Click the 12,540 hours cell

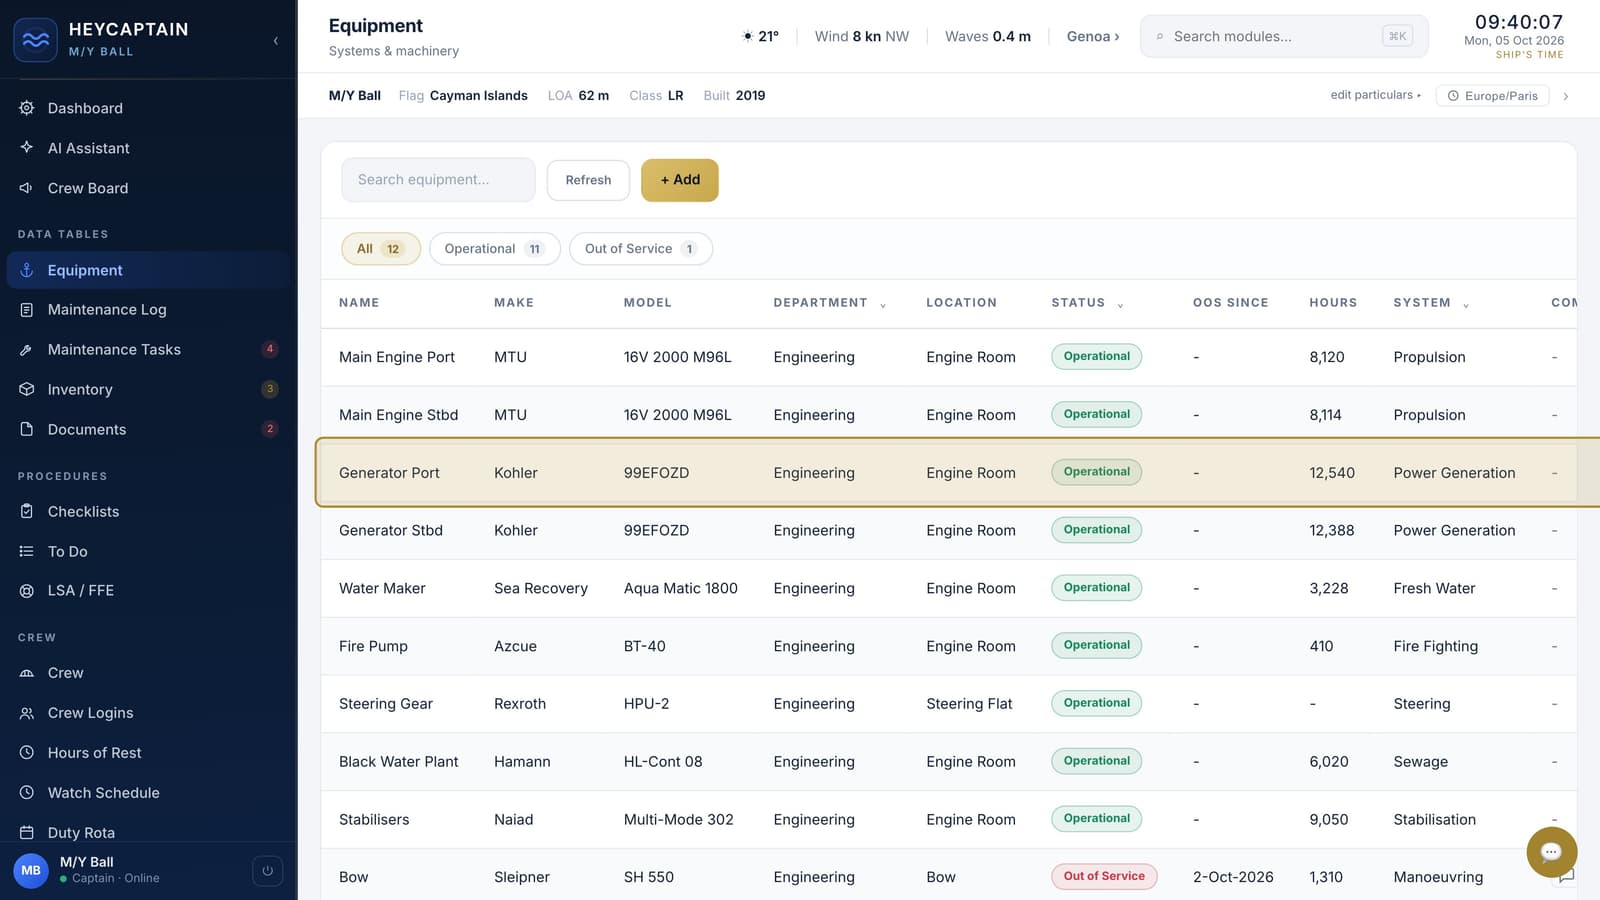point(1331,473)
